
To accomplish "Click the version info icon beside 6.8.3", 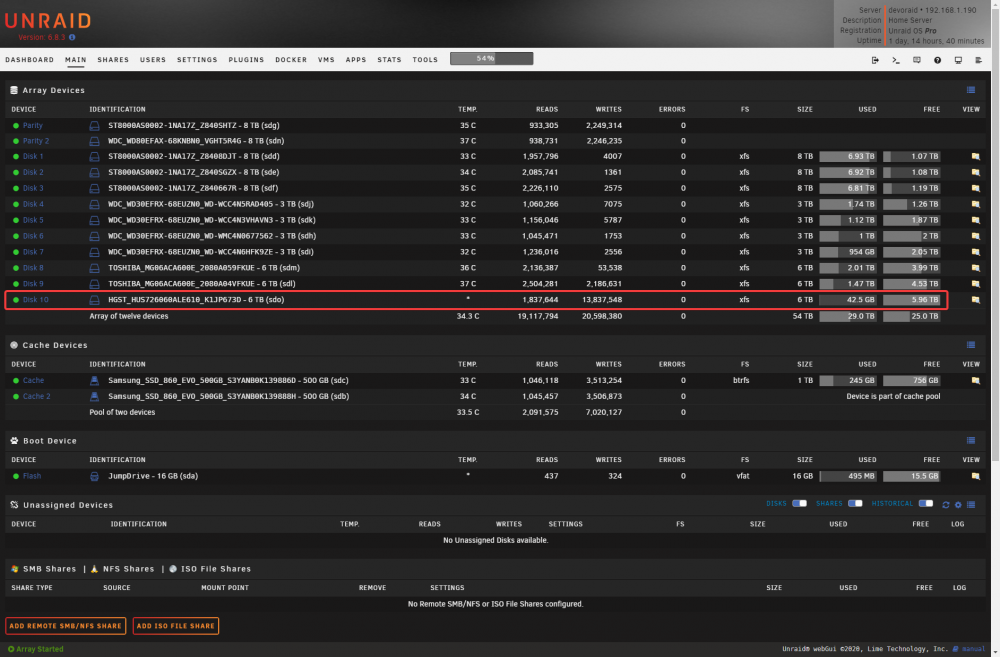I will (x=72, y=38).
